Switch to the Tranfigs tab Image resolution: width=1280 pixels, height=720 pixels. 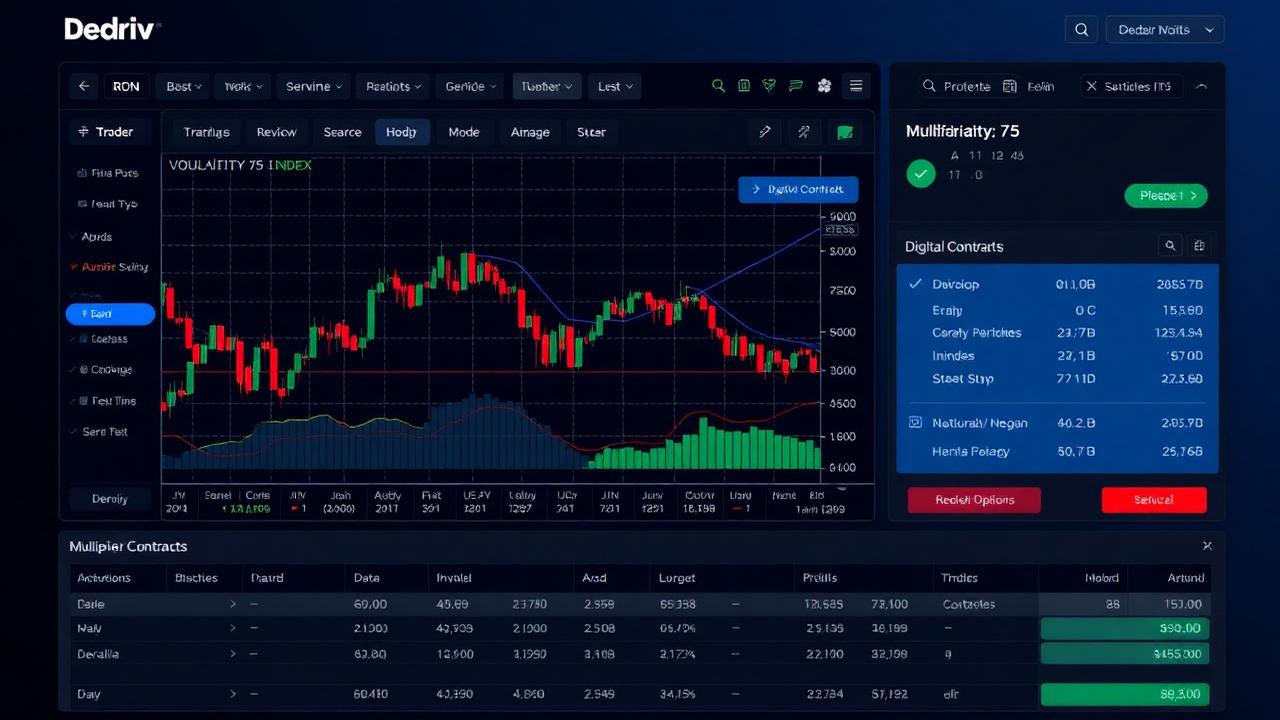tap(207, 132)
